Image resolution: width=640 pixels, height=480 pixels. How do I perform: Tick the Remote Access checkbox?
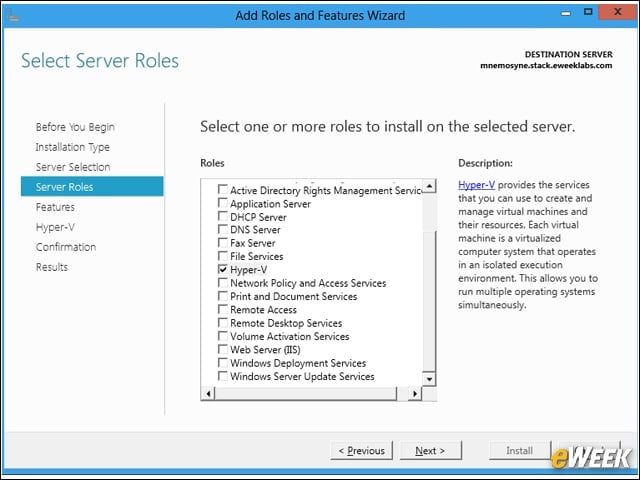click(x=223, y=309)
